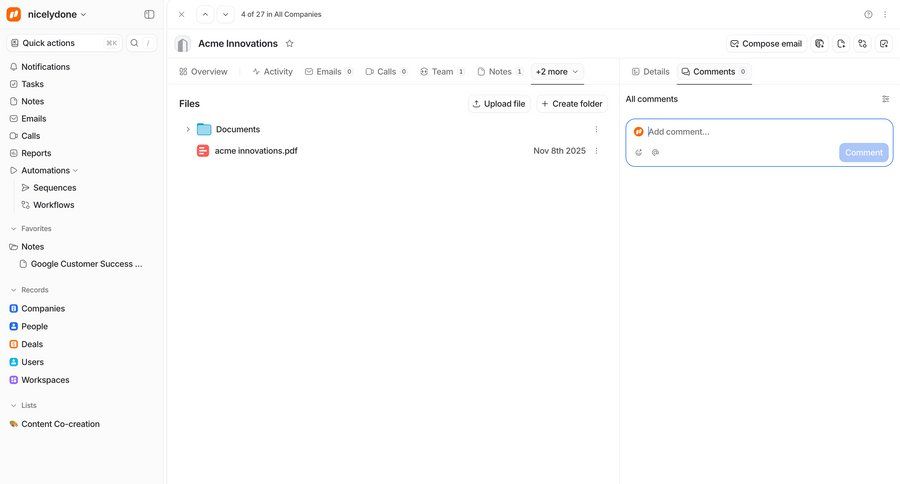Select the Documents folder row

(x=391, y=129)
